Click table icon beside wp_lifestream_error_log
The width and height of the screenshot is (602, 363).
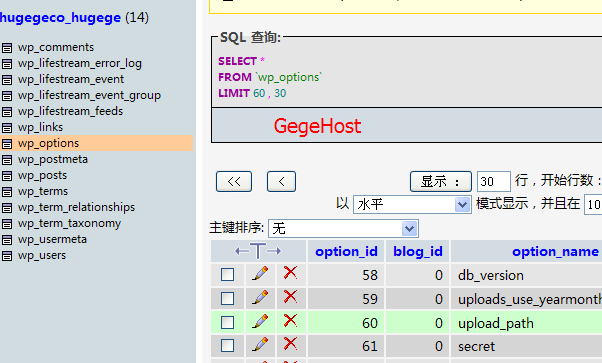pos(7,64)
